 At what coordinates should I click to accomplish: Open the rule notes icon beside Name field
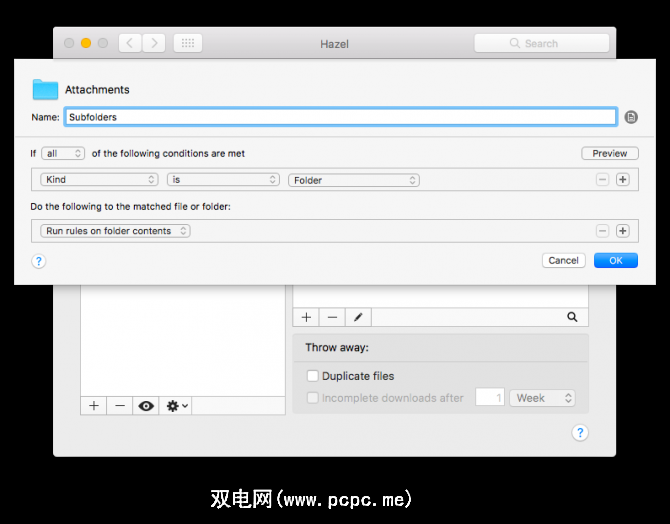pyautogui.click(x=631, y=117)
